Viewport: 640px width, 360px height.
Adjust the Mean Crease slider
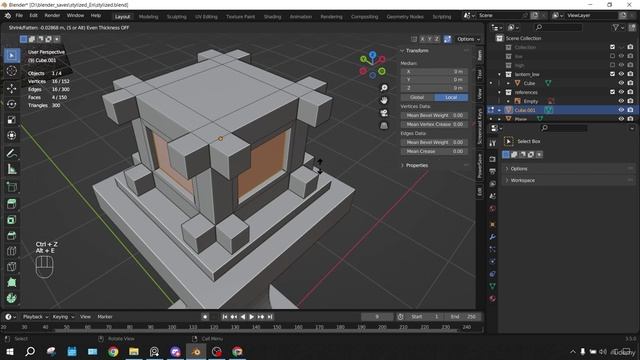[434, 151]
